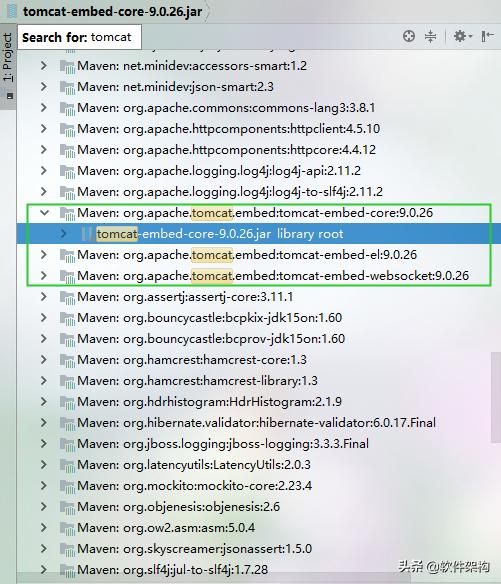Screen dimensions: 501x584
Task: Expand the log4j-api:2.11.2 node
Action: coord(44,171)
